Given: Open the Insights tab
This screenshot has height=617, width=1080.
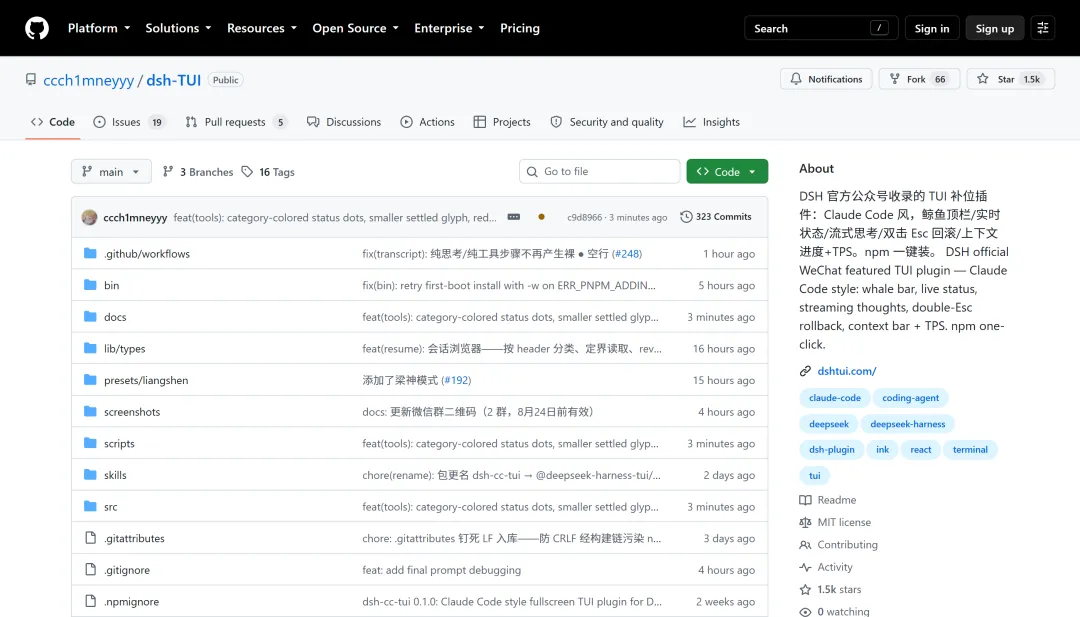Looking at the screenshot, I should [712, 122].
